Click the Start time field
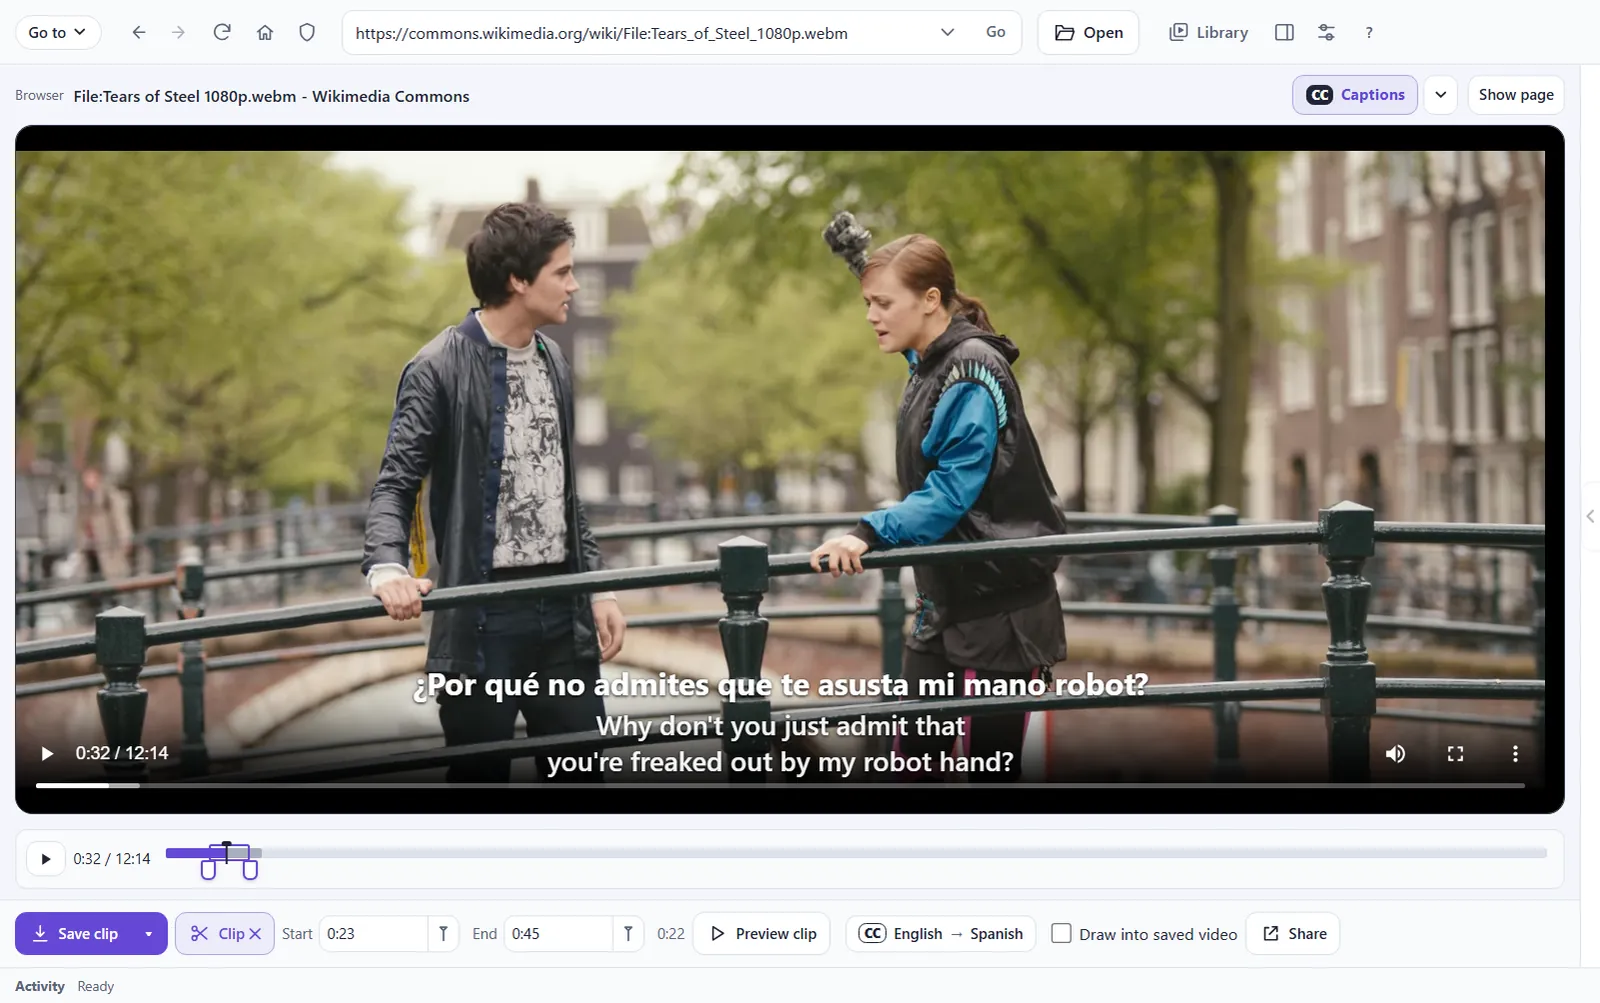The image size is (1600, 1003). pos(374,934)
